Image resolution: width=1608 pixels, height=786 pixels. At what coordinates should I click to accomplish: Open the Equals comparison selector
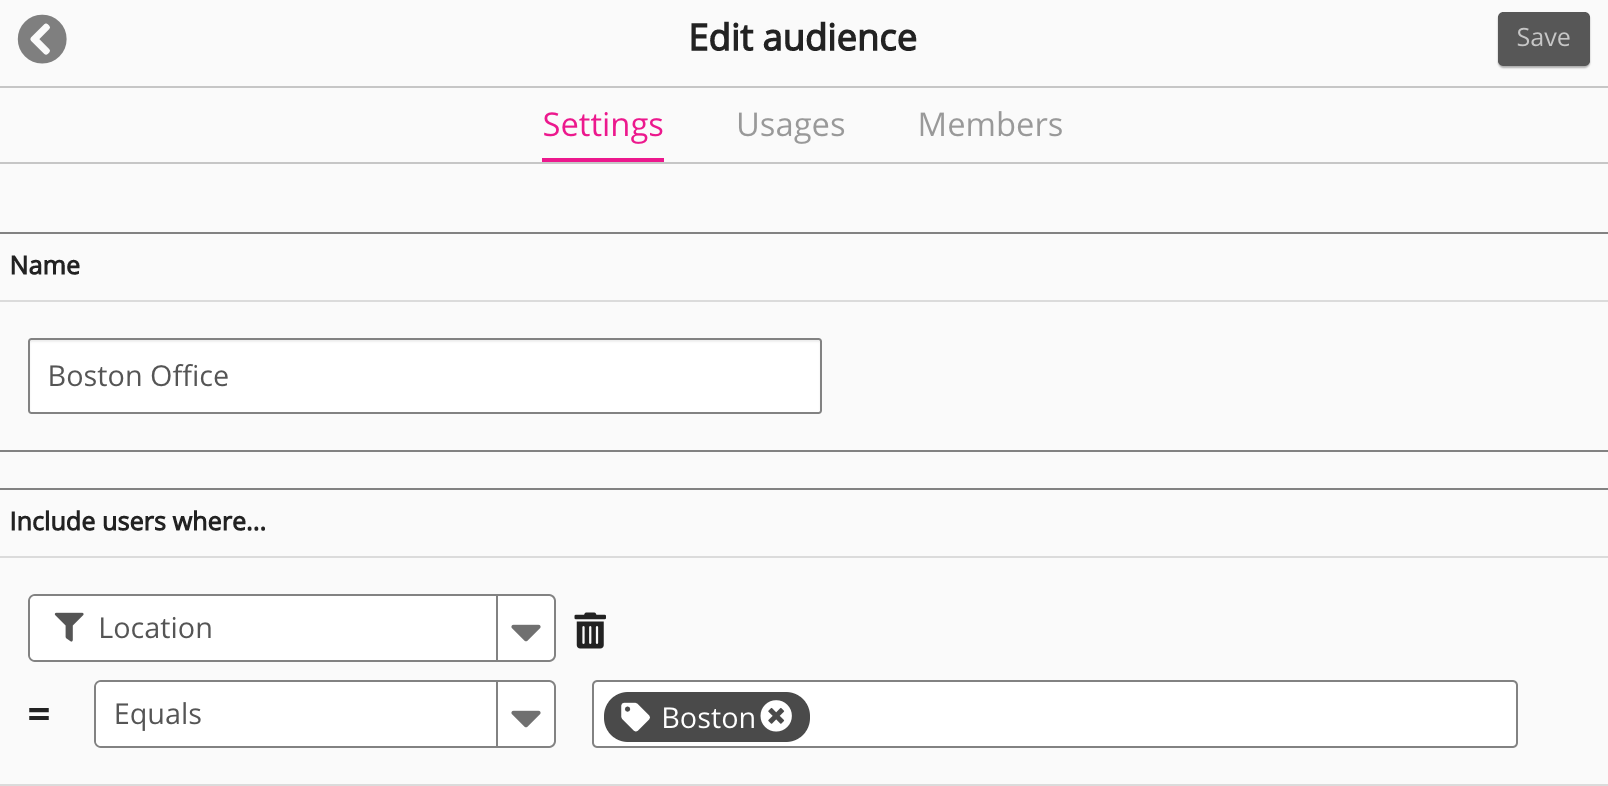296,714
